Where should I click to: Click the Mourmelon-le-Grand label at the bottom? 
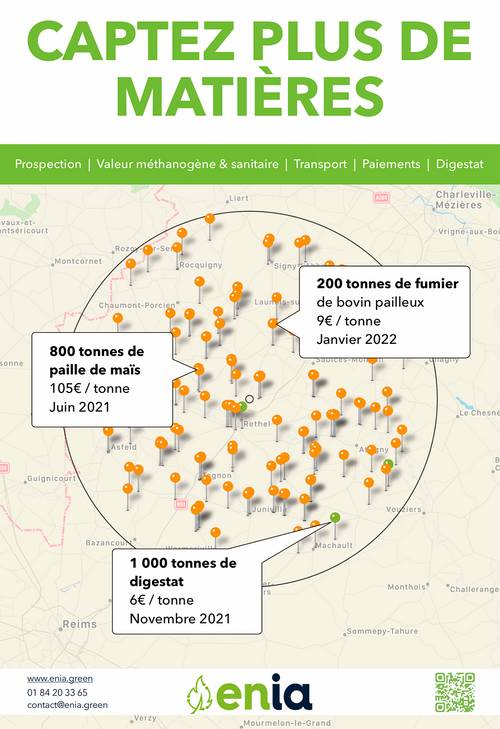pyautogui.click(x=287, y=723)
